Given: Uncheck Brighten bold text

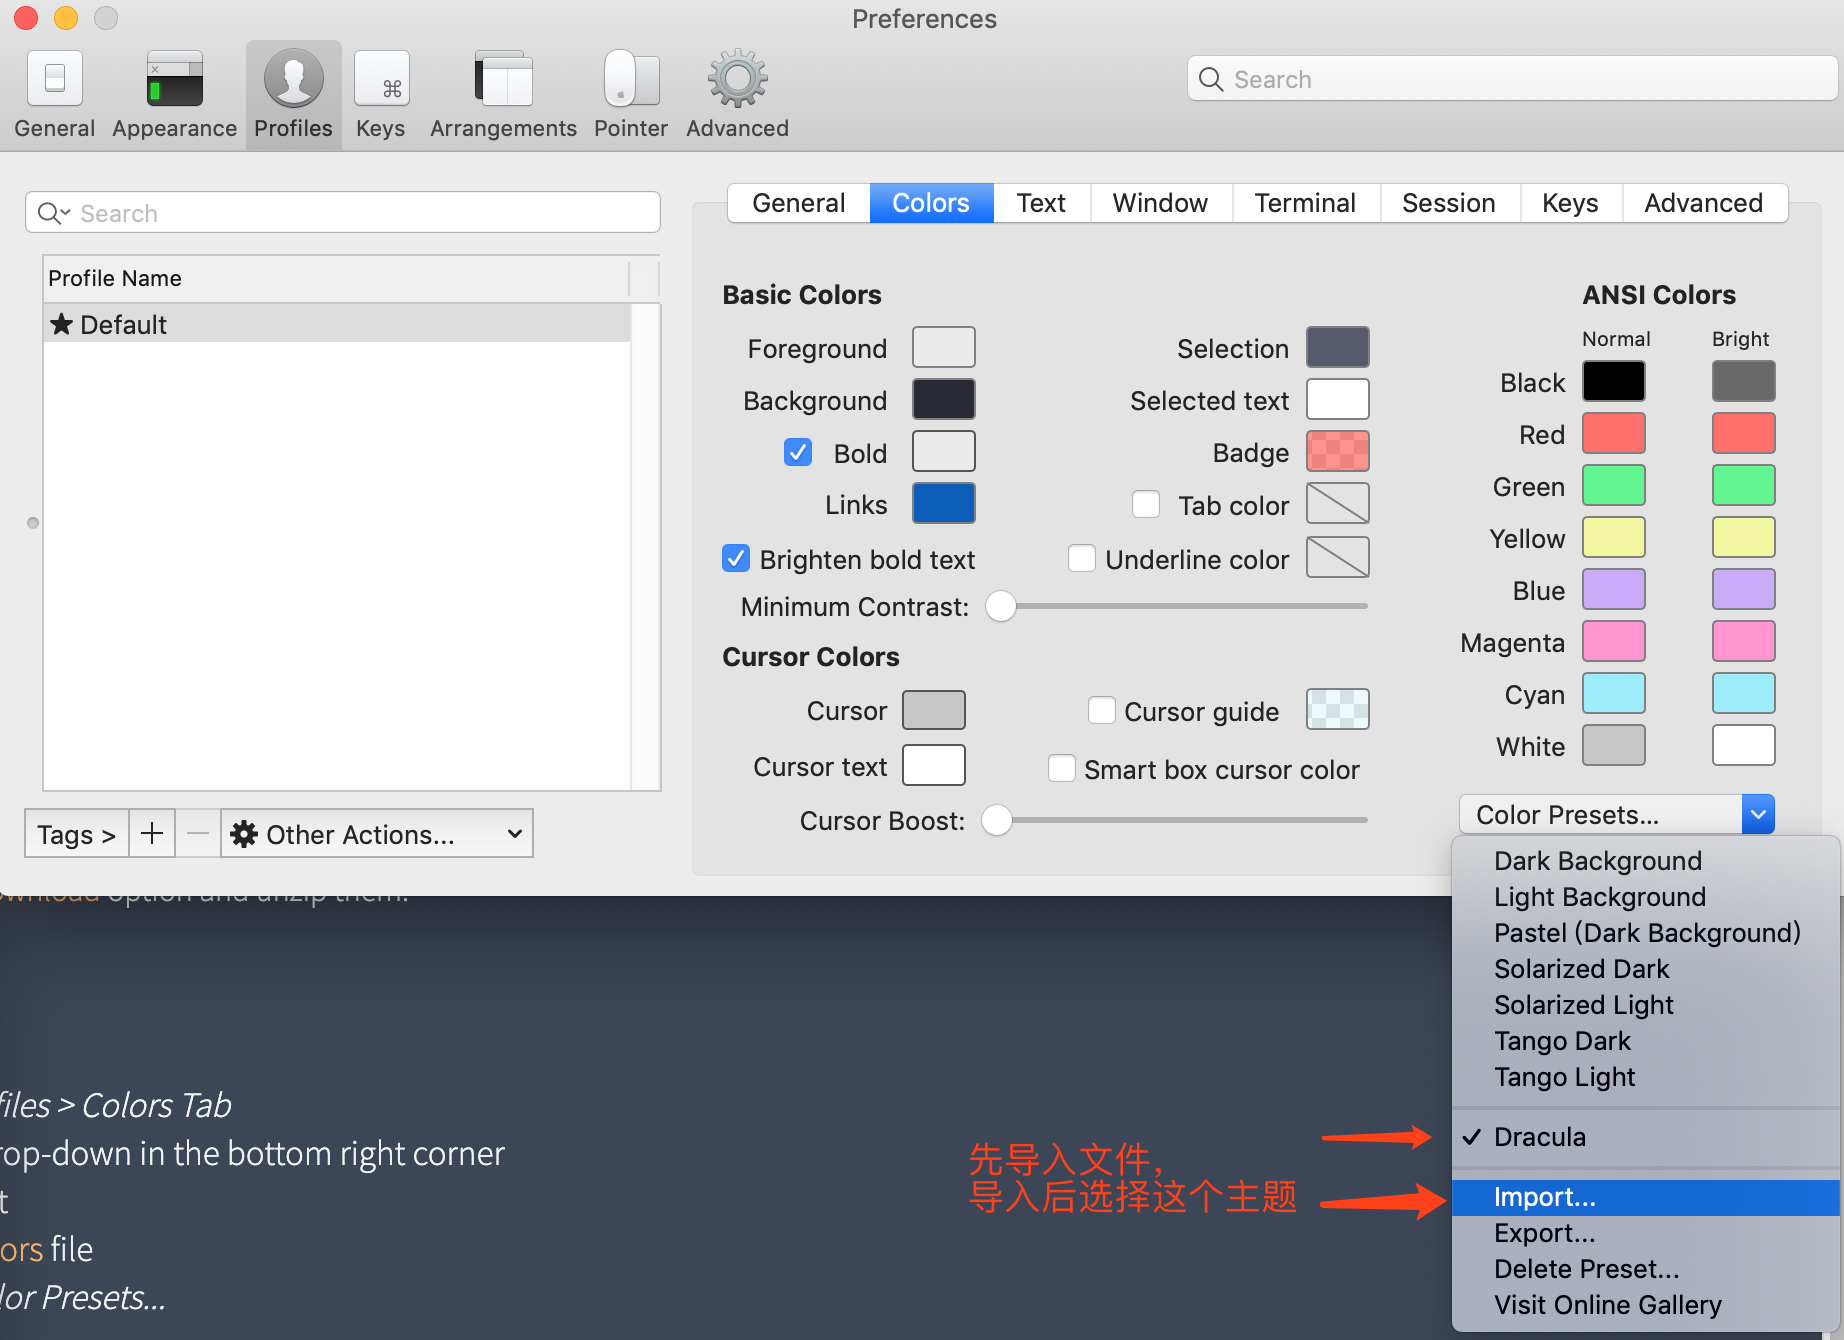Looking at the screenshot, I should 735,558.
